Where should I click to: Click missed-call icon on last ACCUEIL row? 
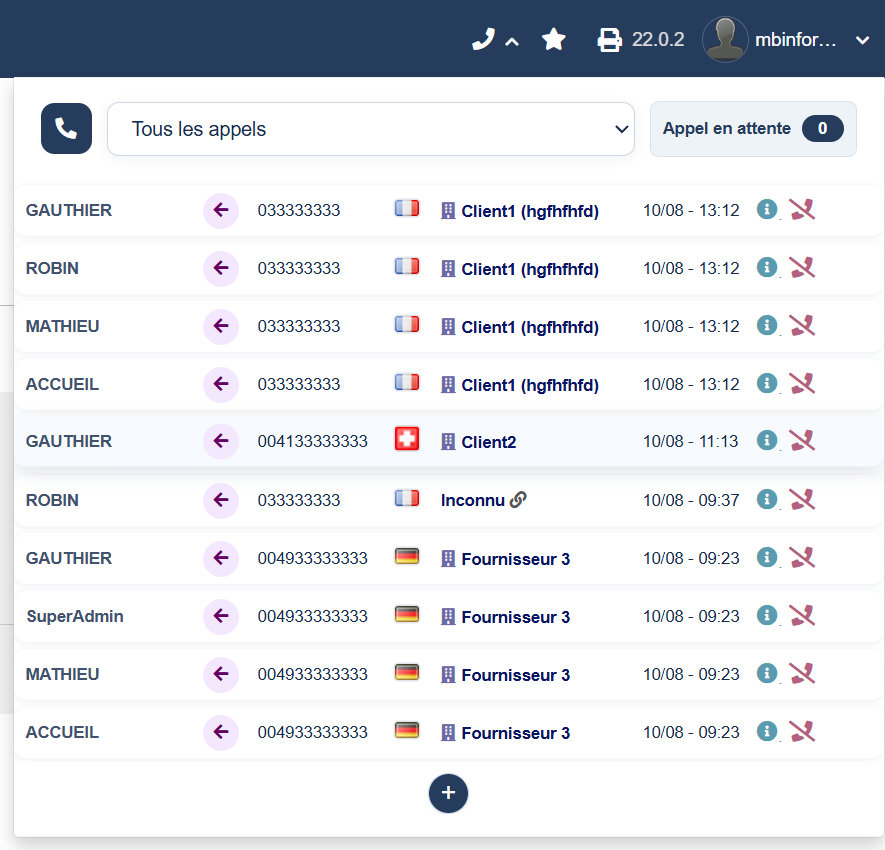pyautogui.click(x=802, y=731)
